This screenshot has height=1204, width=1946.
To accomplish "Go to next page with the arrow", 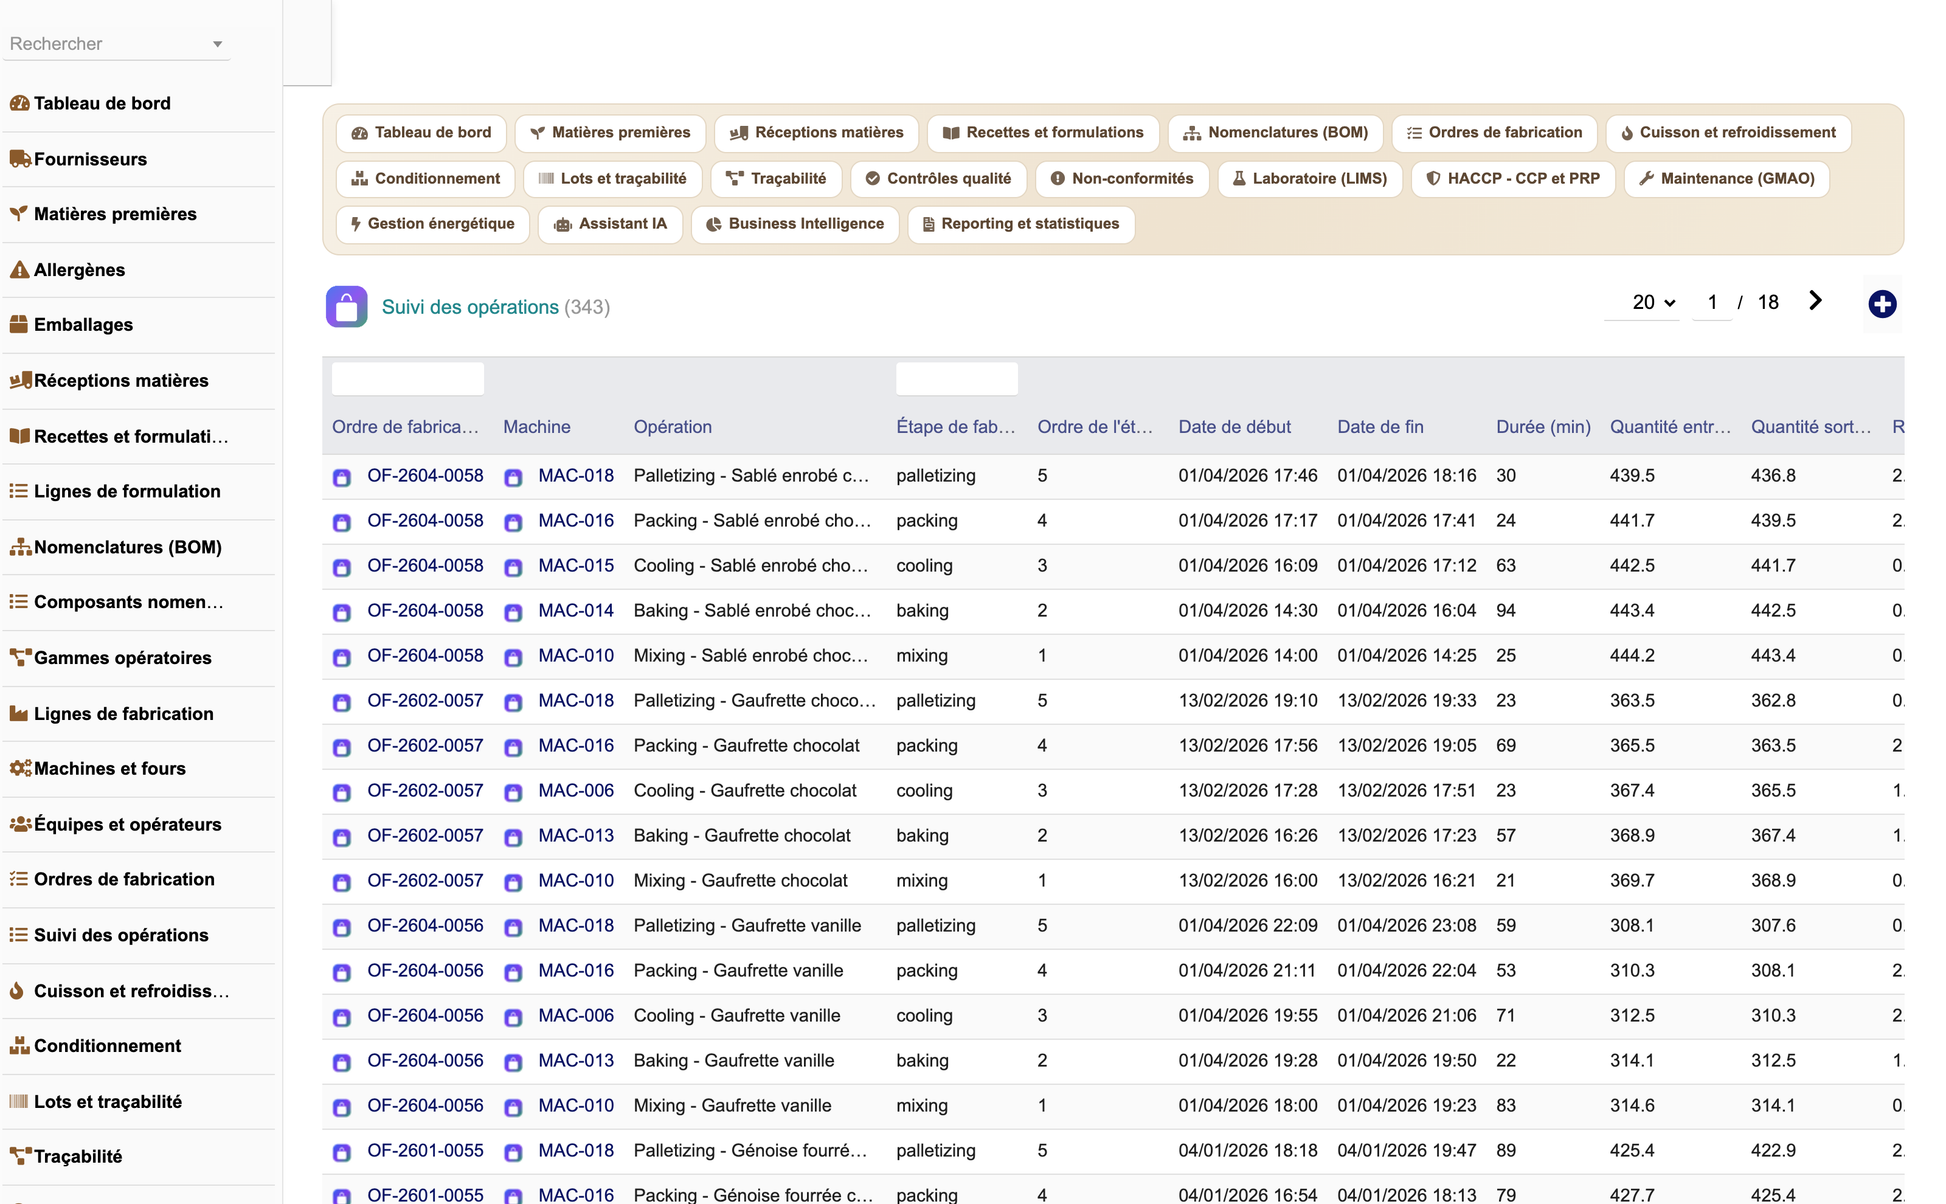I will (x=1815, y=301).
